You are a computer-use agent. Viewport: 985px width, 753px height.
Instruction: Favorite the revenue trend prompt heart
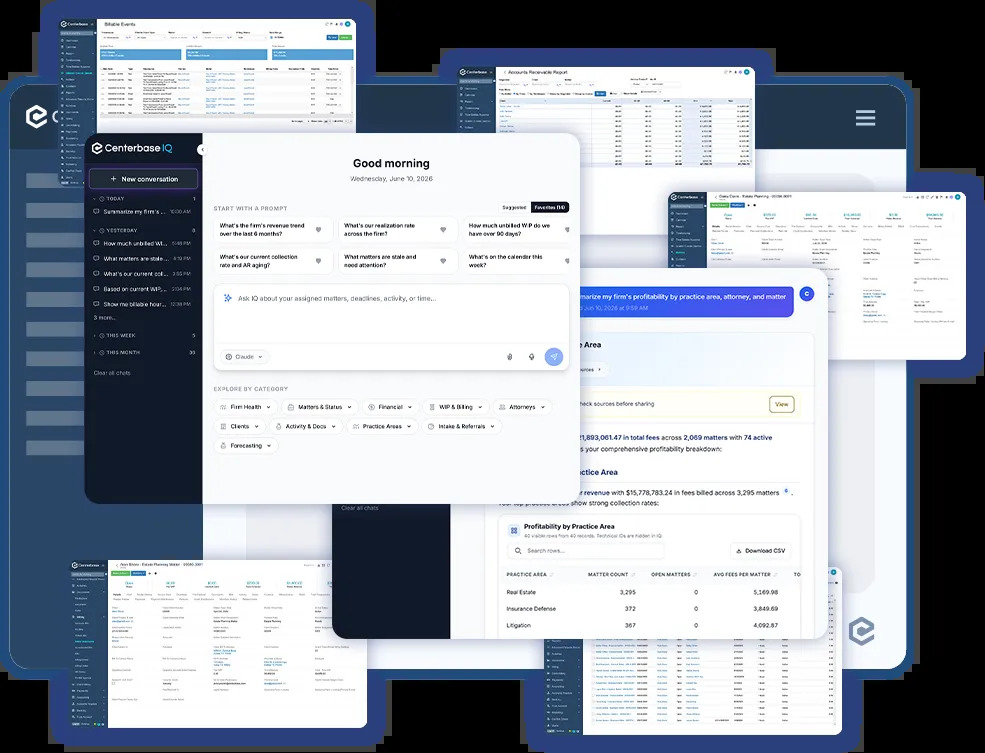318,230
